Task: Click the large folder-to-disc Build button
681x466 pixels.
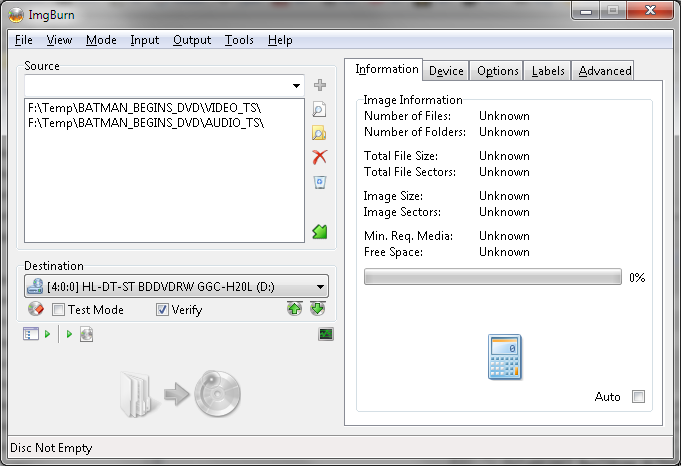Action: [x=180, y=394]
